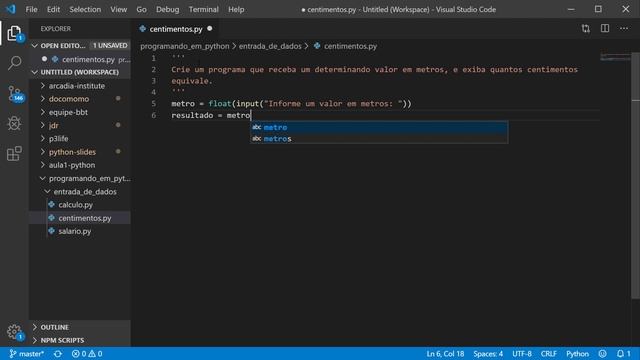Open the More Actions ellipsis menu
Screen dimensions: 640x360
tap(624, 29)
